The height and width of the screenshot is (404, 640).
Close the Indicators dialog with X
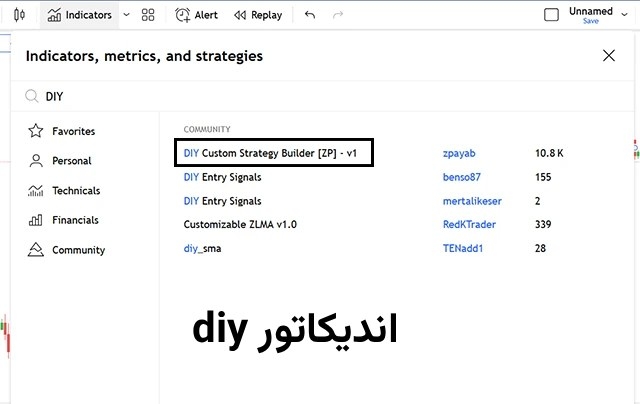pos(609,56)
